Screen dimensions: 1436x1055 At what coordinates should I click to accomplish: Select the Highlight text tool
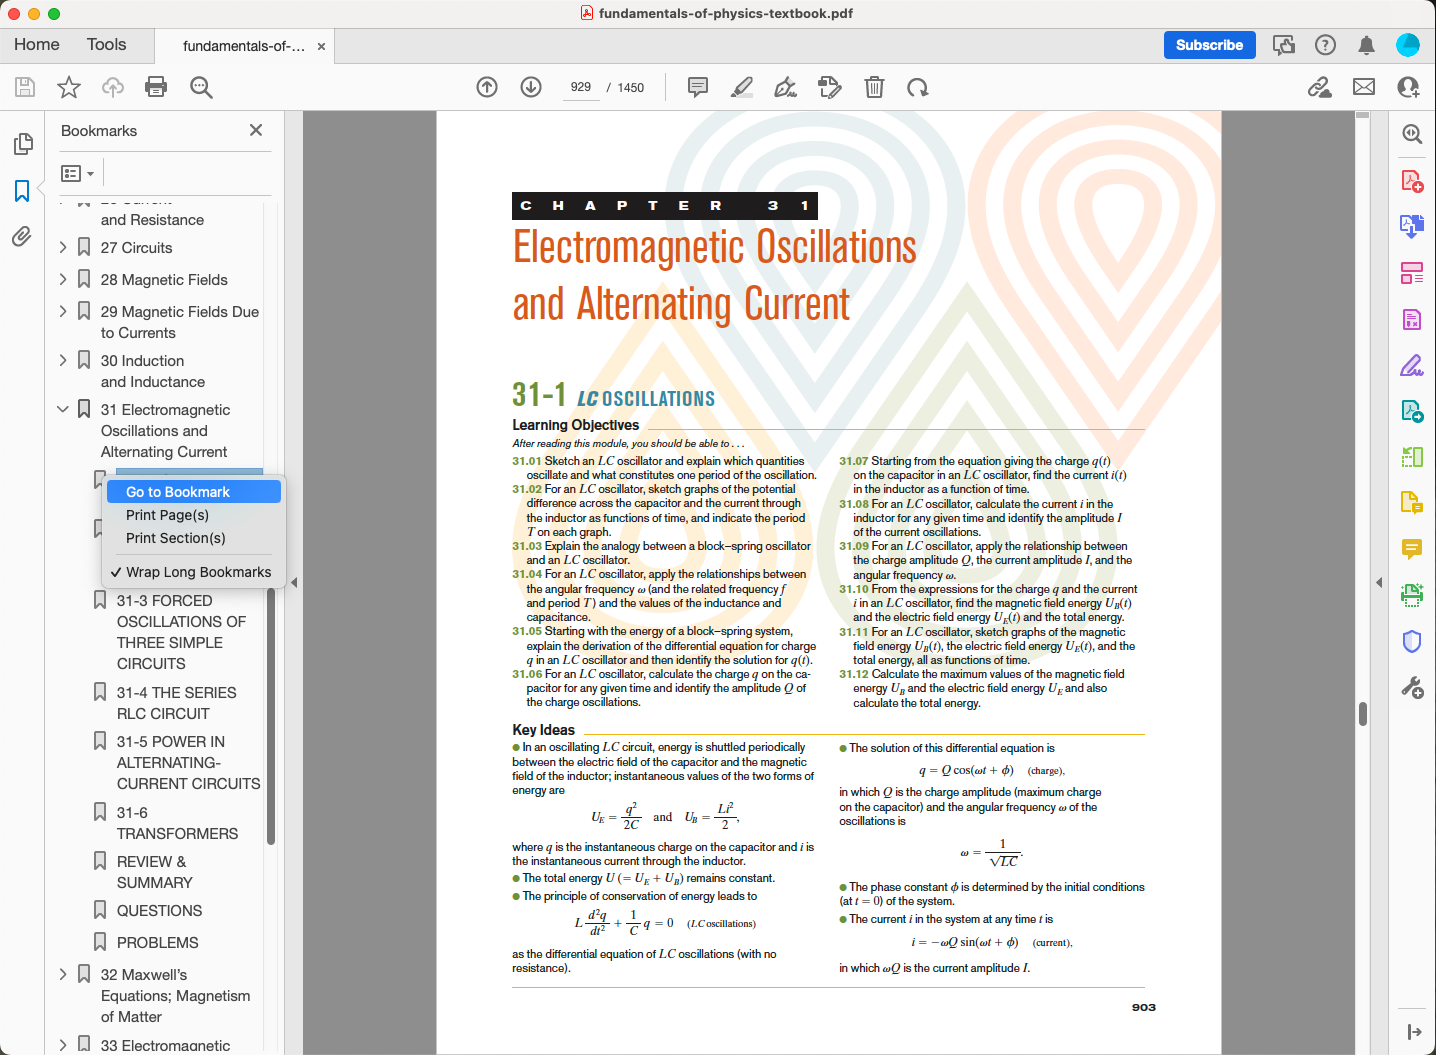(x=741, y=88)
